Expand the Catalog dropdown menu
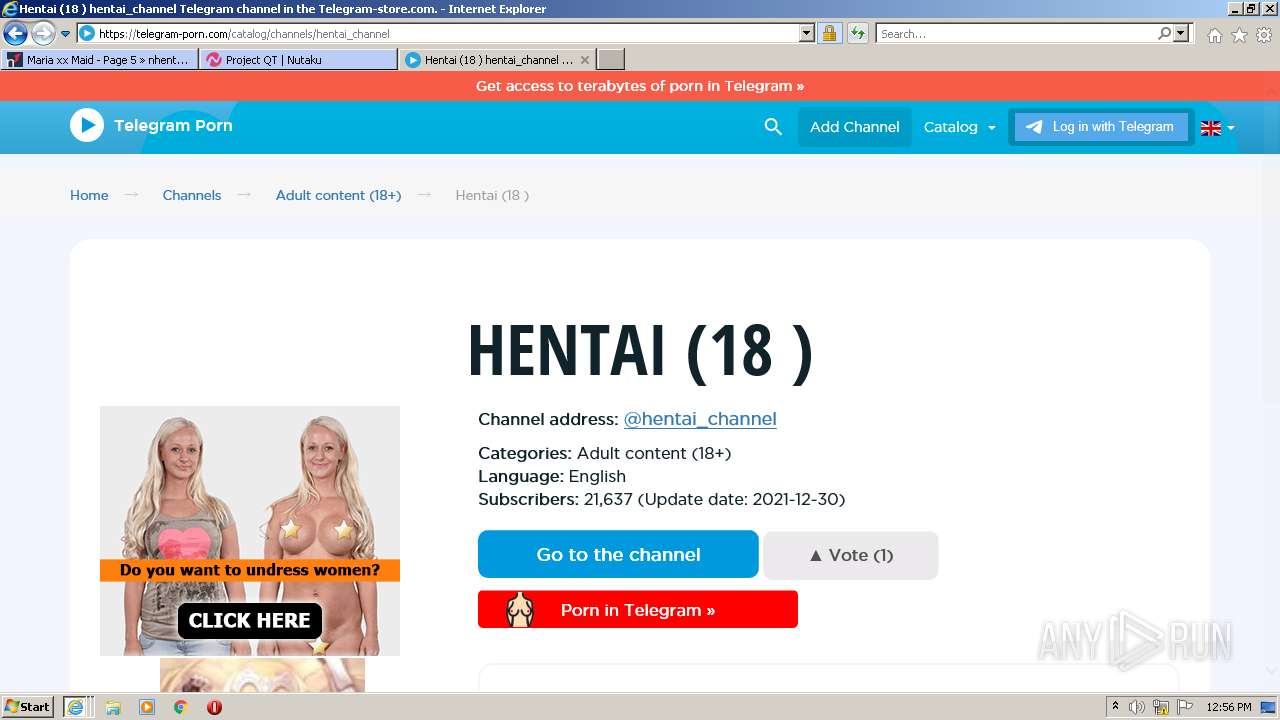Image resolution: width=1280 pixels, height=720 pixels. pos(960,127)
